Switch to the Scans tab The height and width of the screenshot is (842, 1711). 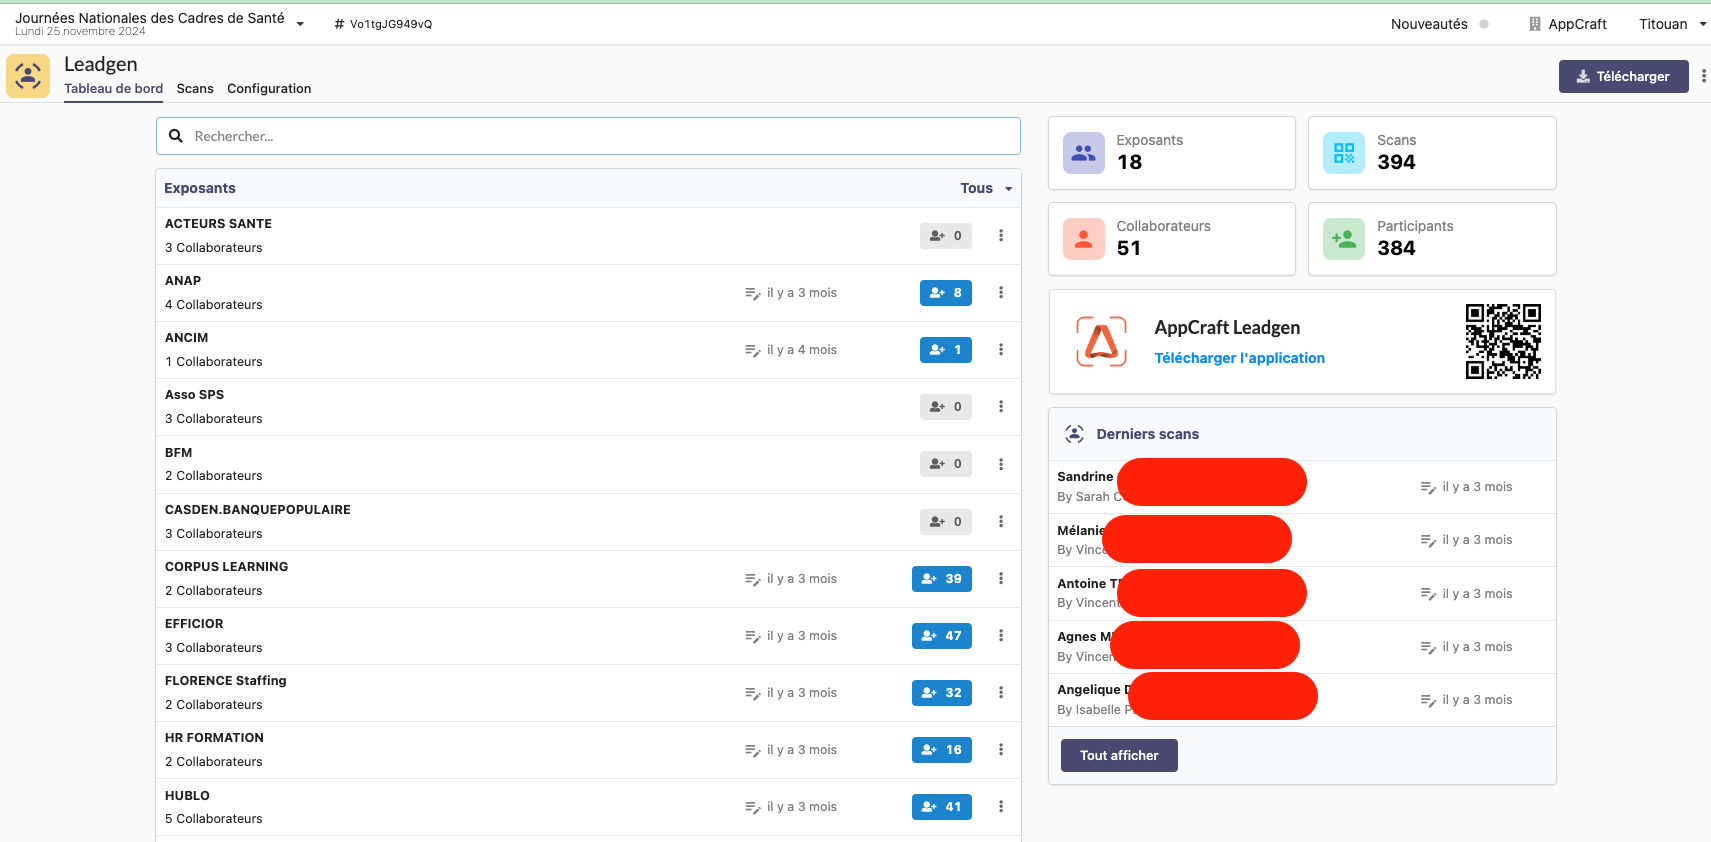coord(195,89)
